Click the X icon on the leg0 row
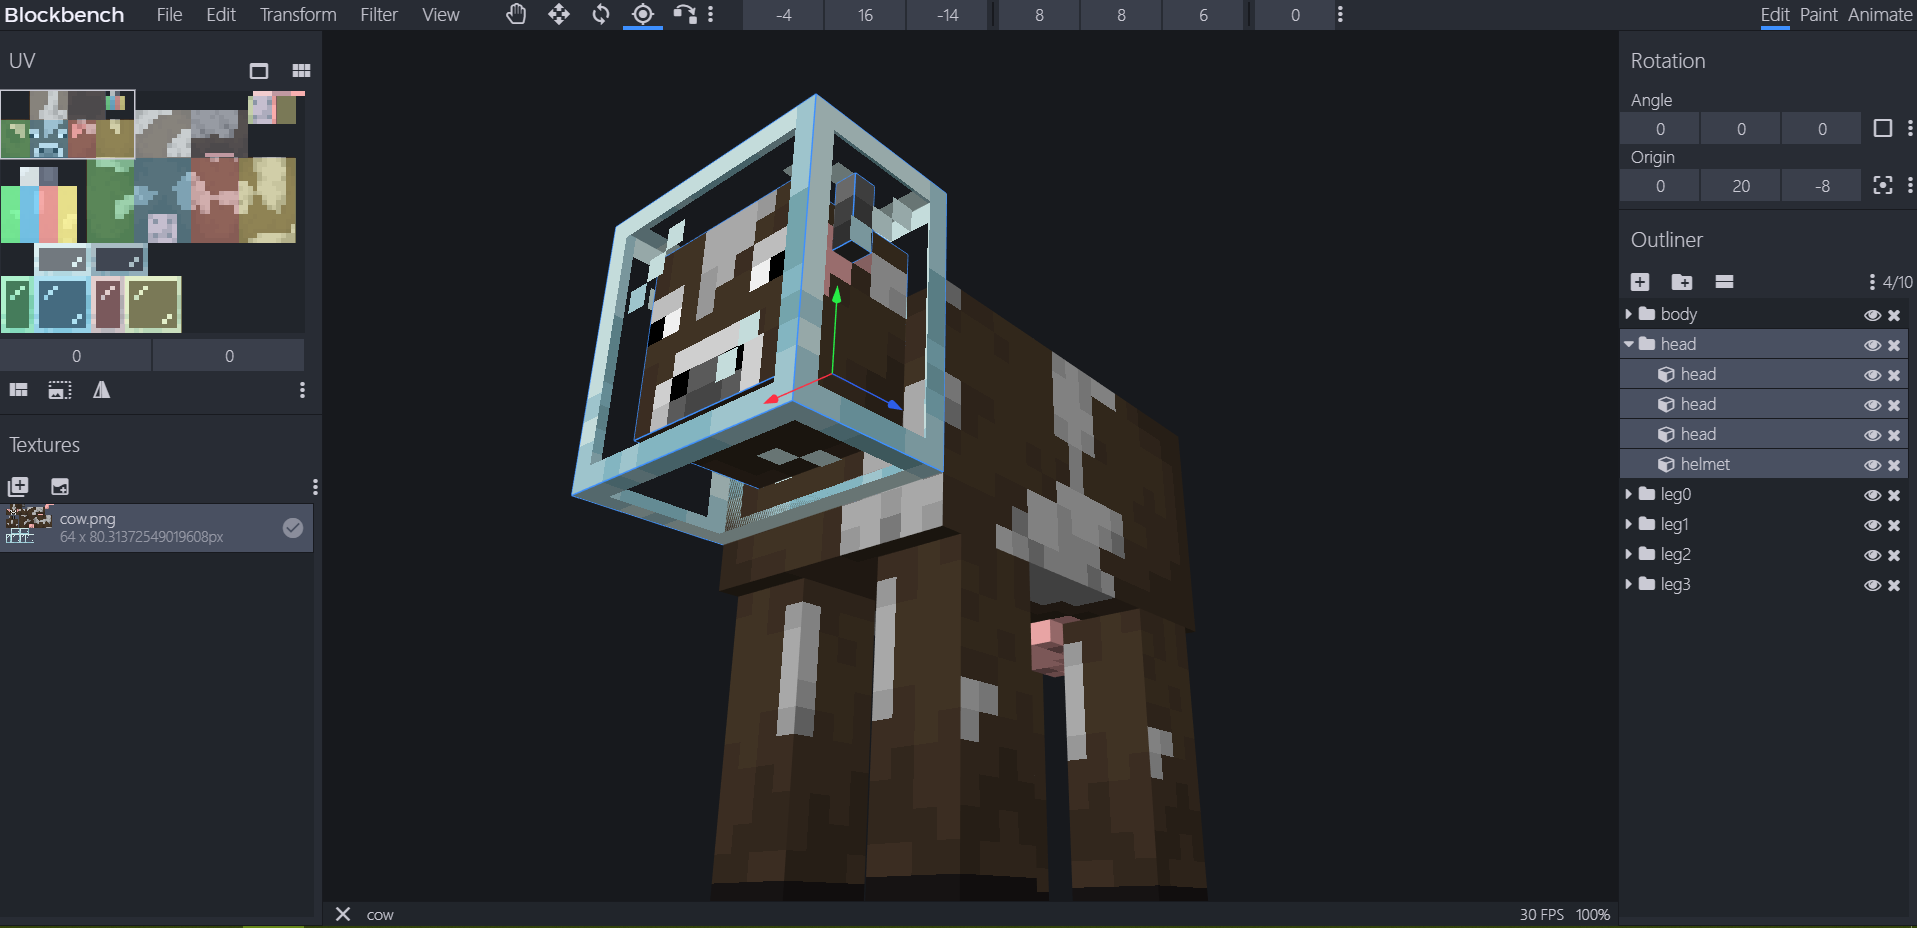Screen dimensions: 1917x928 click(1894, 495)
